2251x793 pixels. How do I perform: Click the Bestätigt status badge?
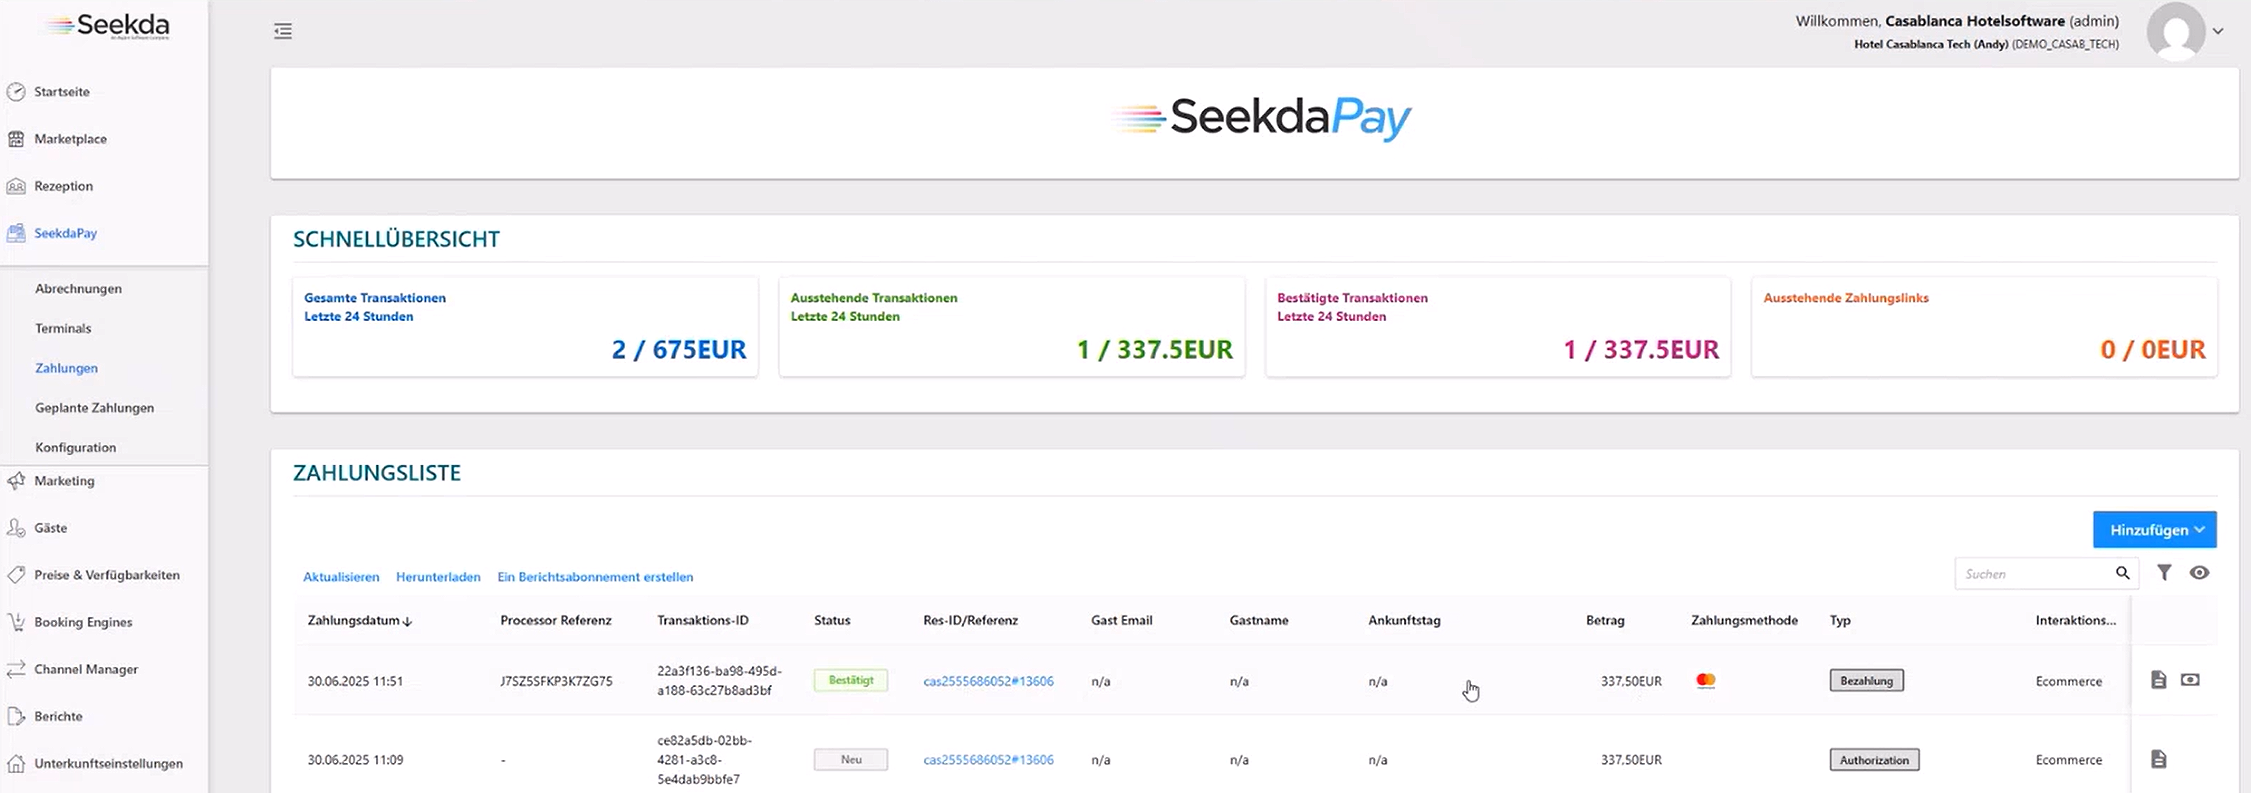pos(851,680)
